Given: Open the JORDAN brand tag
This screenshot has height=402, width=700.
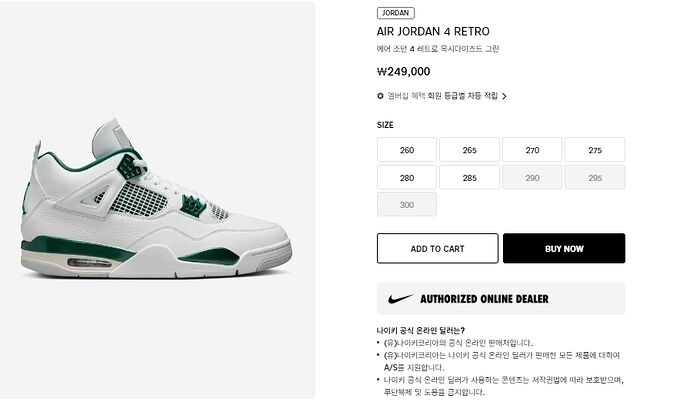Looking at the screenshot, I should tap(396, 13).
